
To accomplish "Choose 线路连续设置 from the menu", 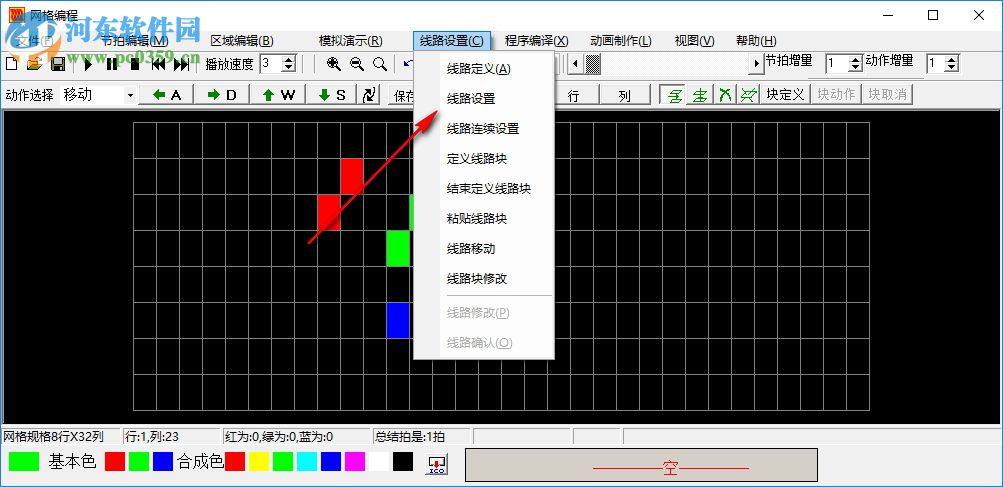I will [x=484, y=129].
